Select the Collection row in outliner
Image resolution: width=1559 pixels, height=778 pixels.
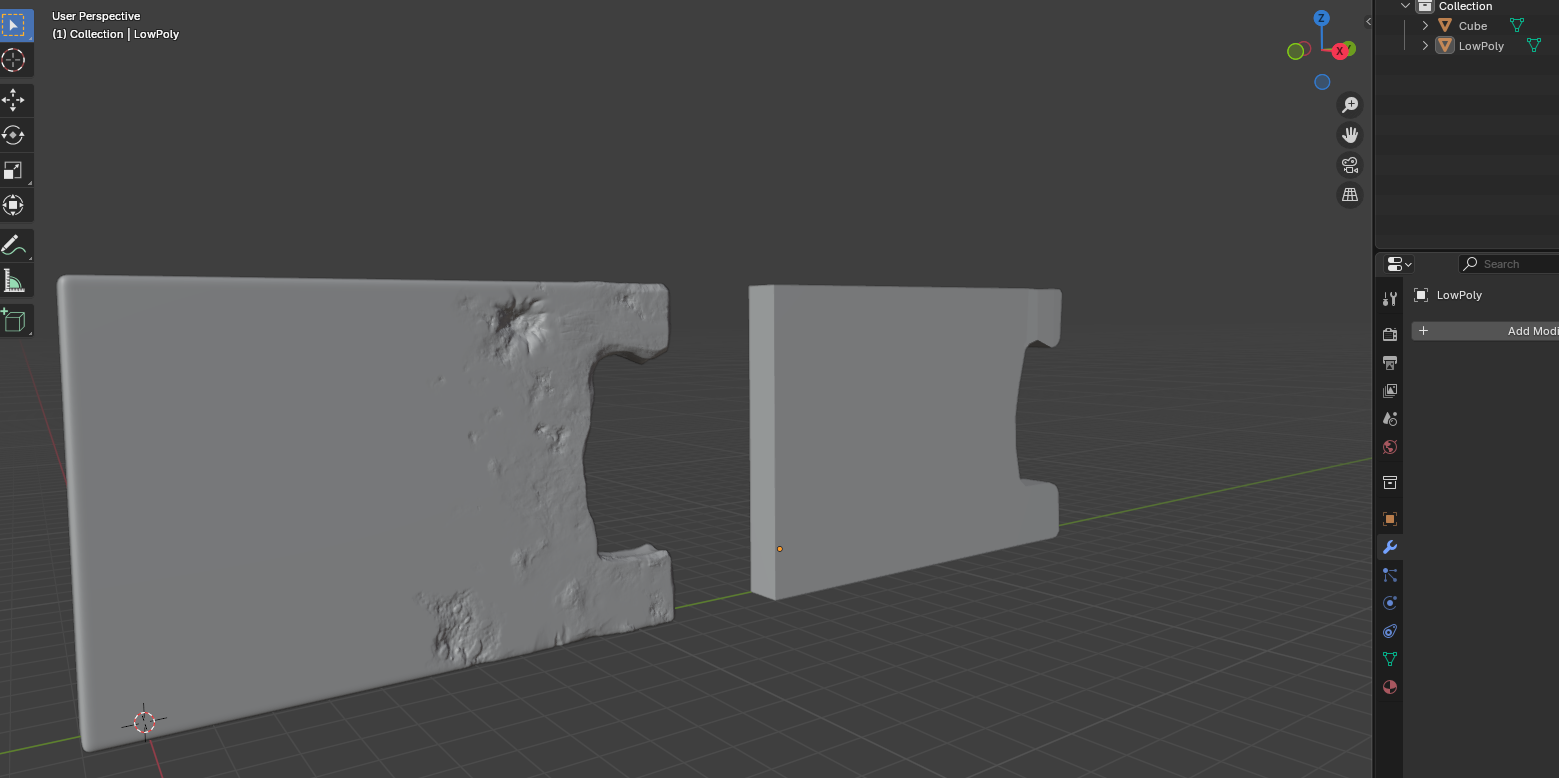[x=1467, y=6]
